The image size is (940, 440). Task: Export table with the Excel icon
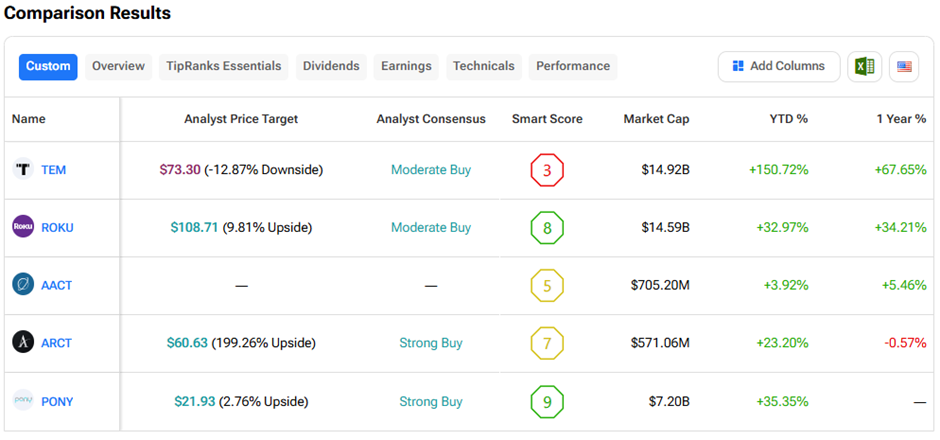pyautogui.click(x=864, y=66)
